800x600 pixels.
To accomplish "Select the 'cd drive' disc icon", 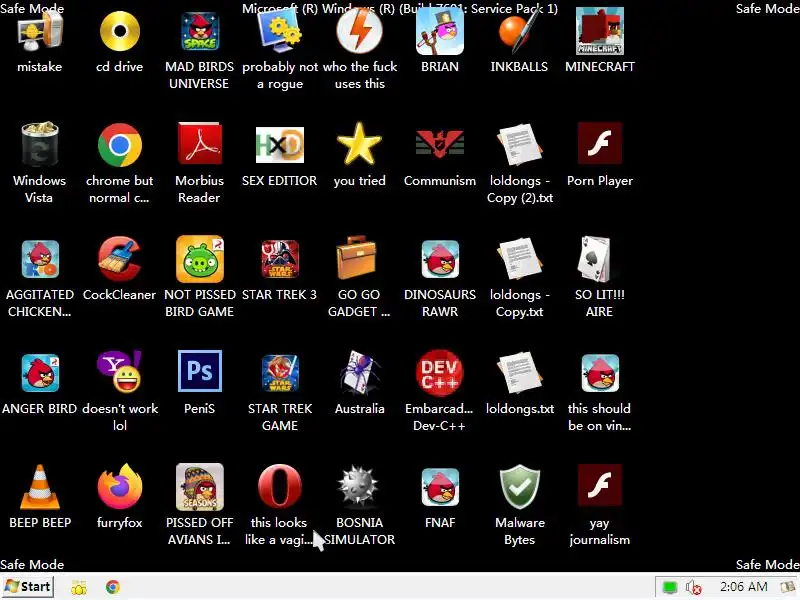I will coord(119,31).
